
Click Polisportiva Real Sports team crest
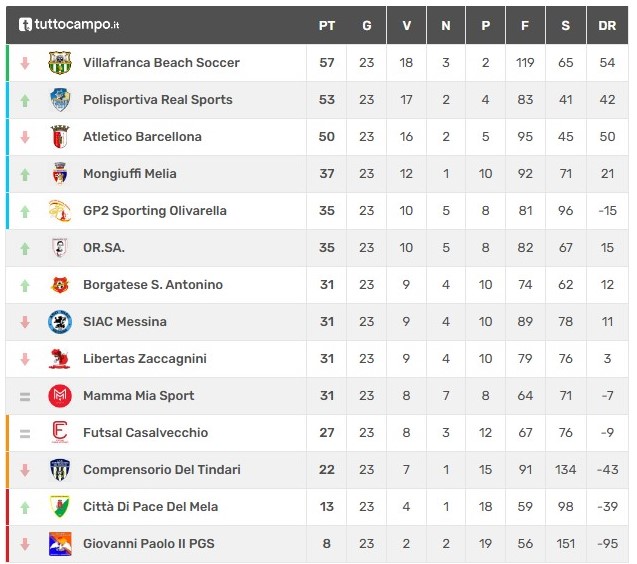60,100
